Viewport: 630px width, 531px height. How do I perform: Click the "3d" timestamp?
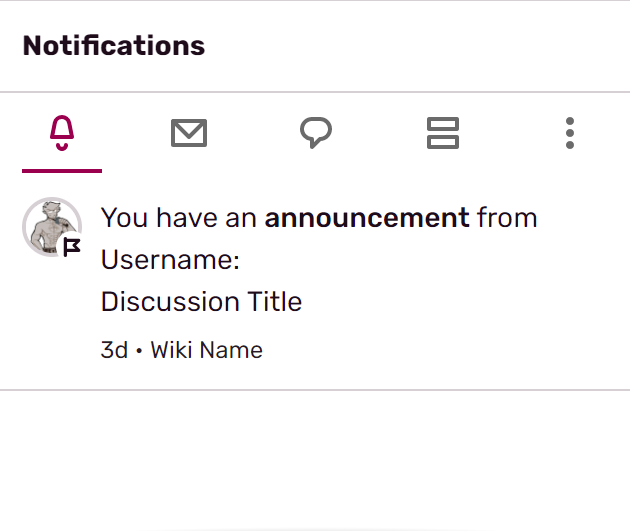tap(114, 350)
